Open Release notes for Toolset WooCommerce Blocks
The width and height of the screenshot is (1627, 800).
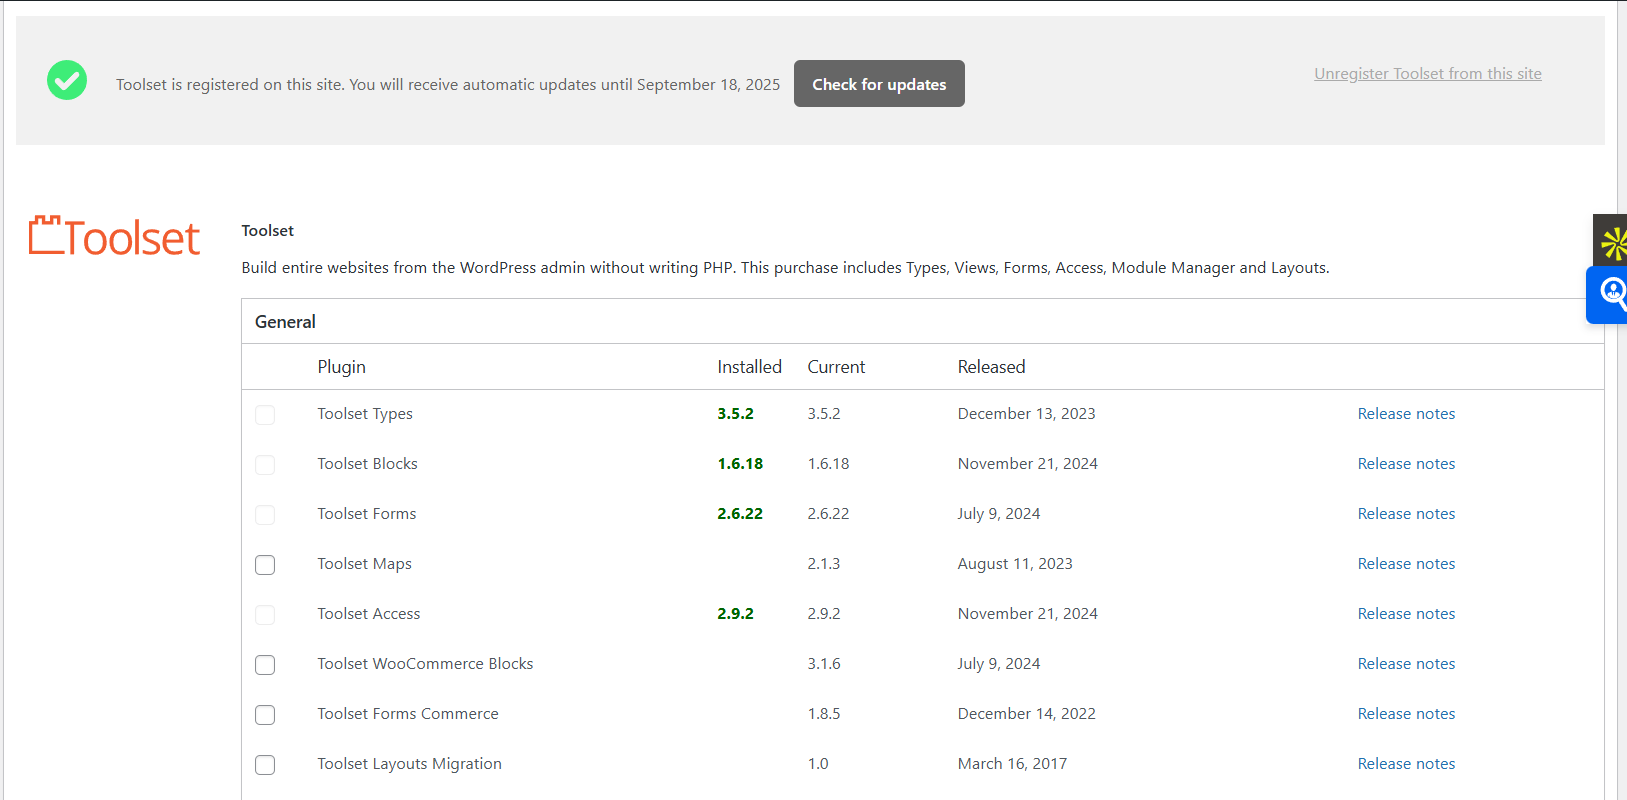click(x=1406, y=664)
